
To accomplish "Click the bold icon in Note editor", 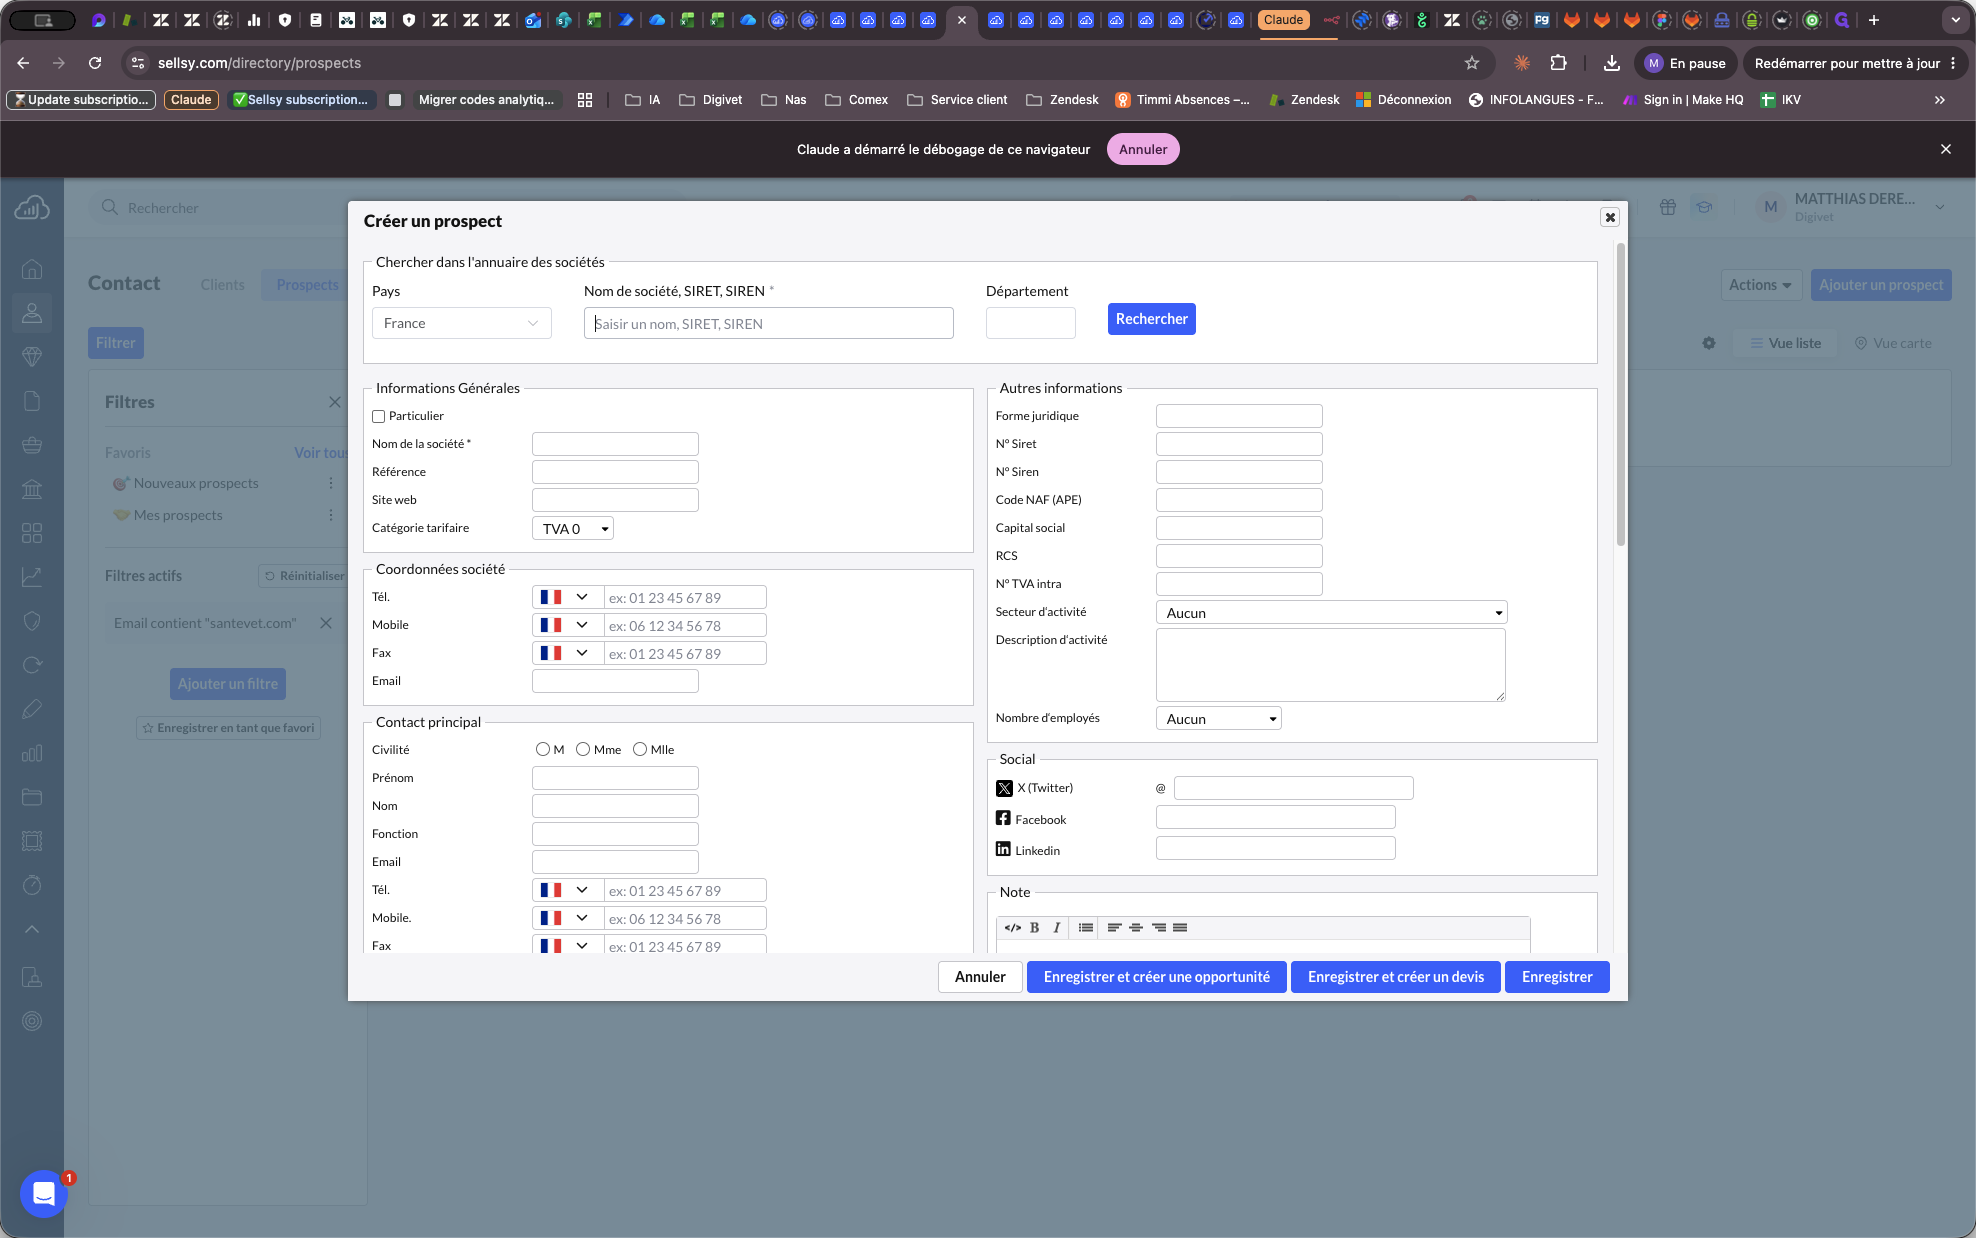I will tap(1034, 928).
